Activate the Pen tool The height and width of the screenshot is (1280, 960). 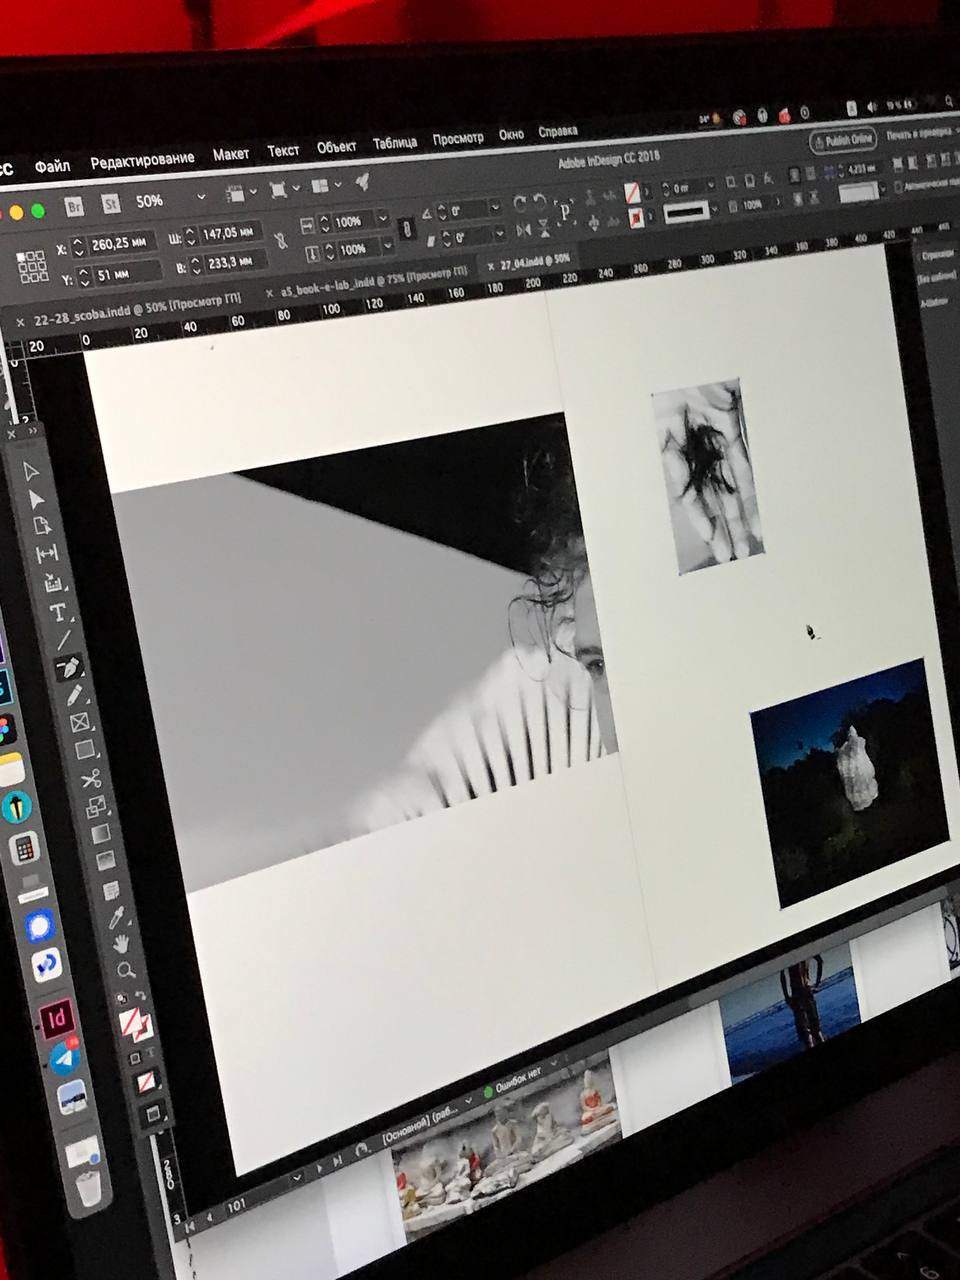point(66,667)
